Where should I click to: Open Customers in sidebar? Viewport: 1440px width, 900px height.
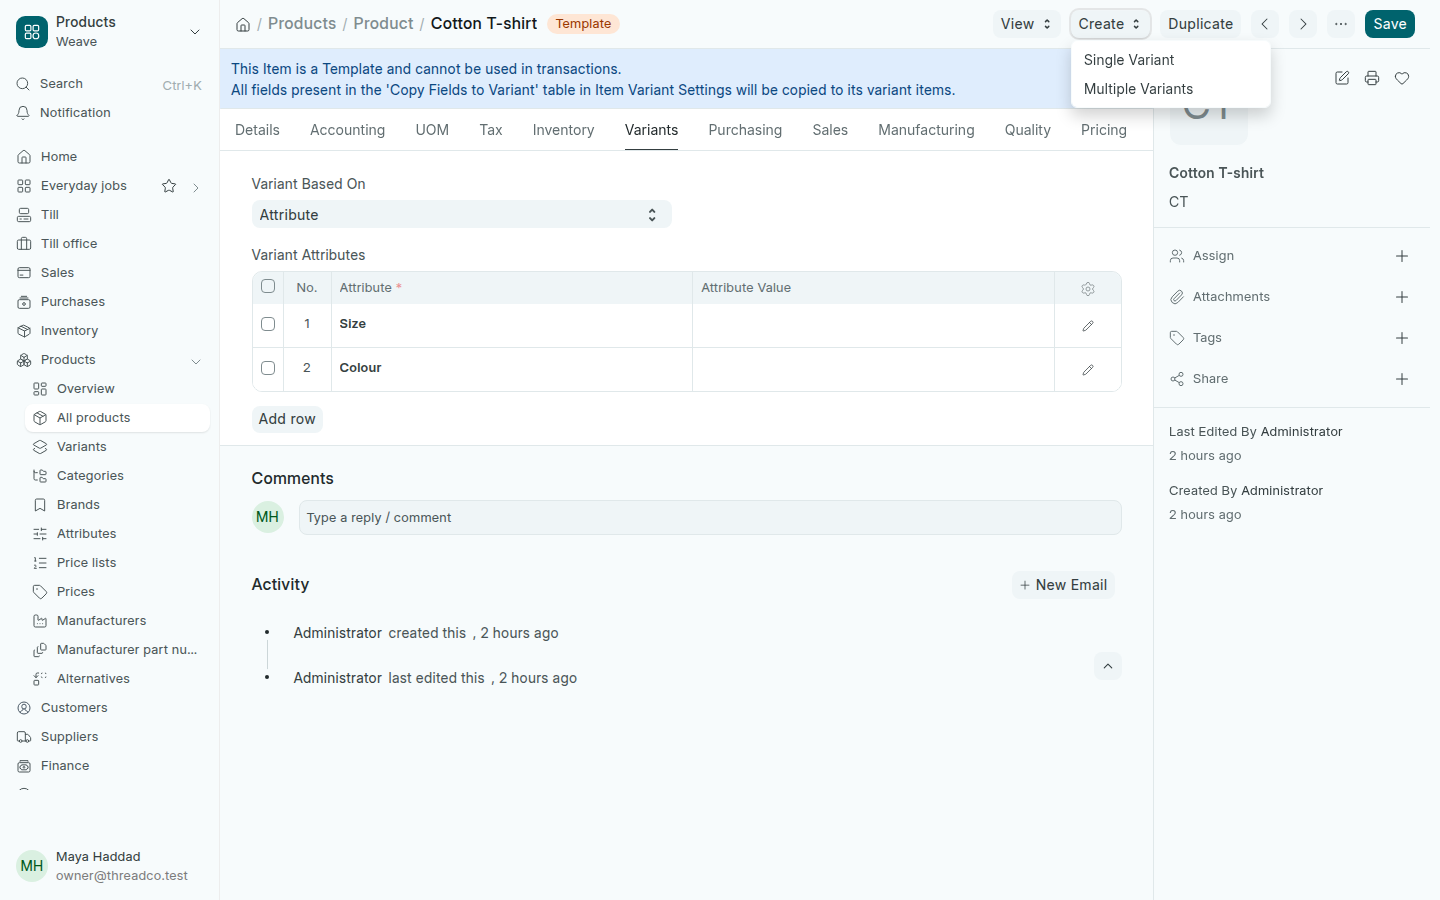(x=109, y=708)
